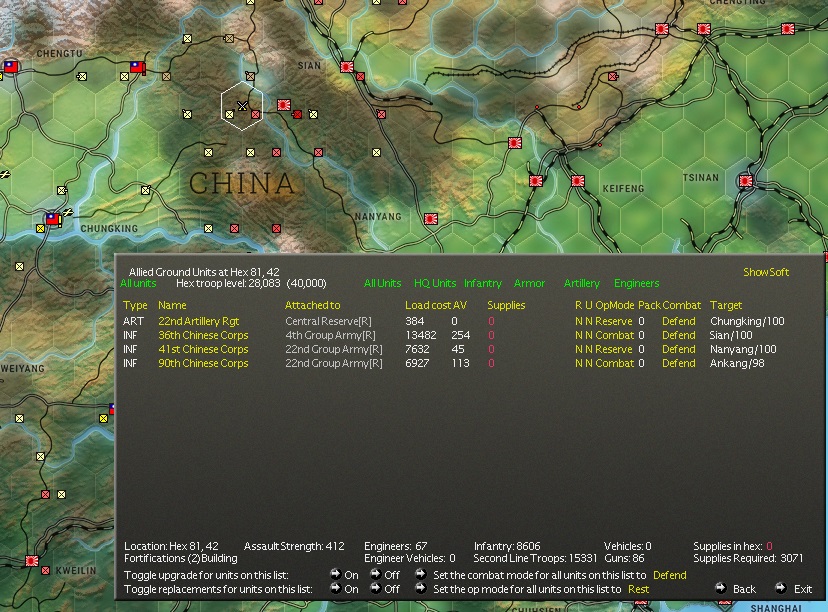Select the Chinese flag base at Chungking
This screenshot has width=828, height=612.
[53, 218]
